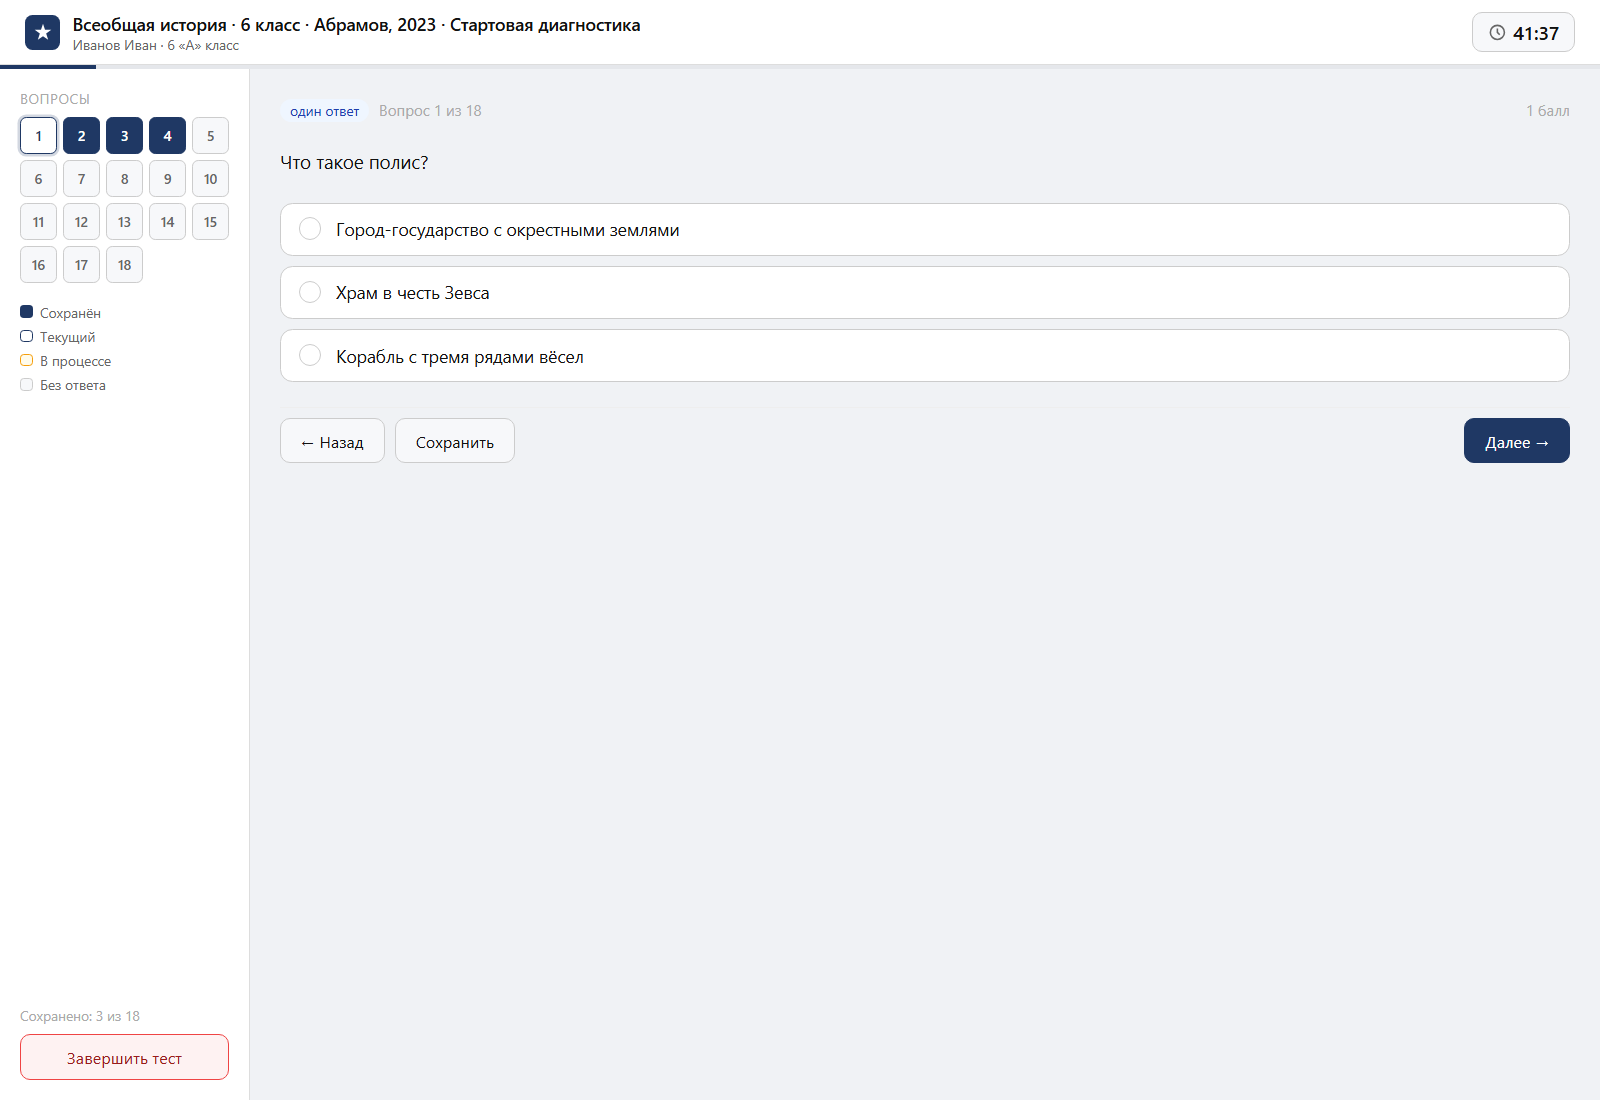Go to question 2 in navigator

click(81, 136)
